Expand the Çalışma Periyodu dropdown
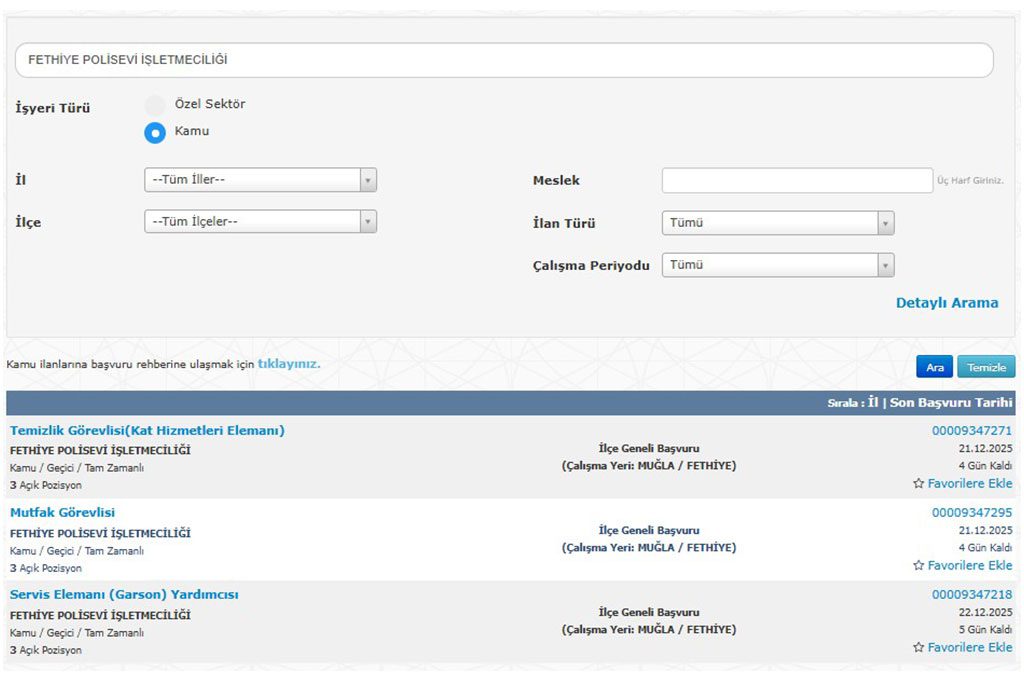This screenshot has width=1024, height=683. point(777,265)
